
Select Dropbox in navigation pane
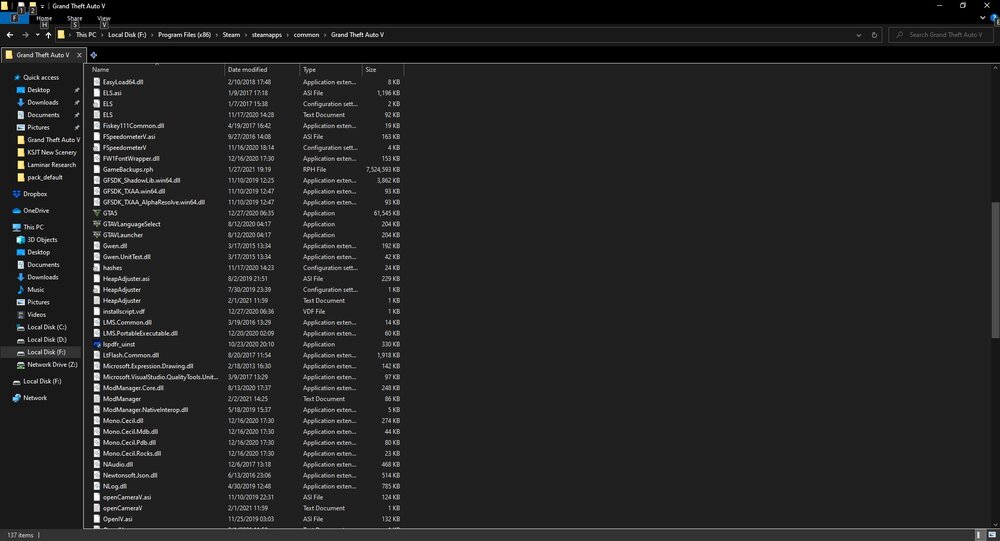pyautogui.click(x=35, y=194)
